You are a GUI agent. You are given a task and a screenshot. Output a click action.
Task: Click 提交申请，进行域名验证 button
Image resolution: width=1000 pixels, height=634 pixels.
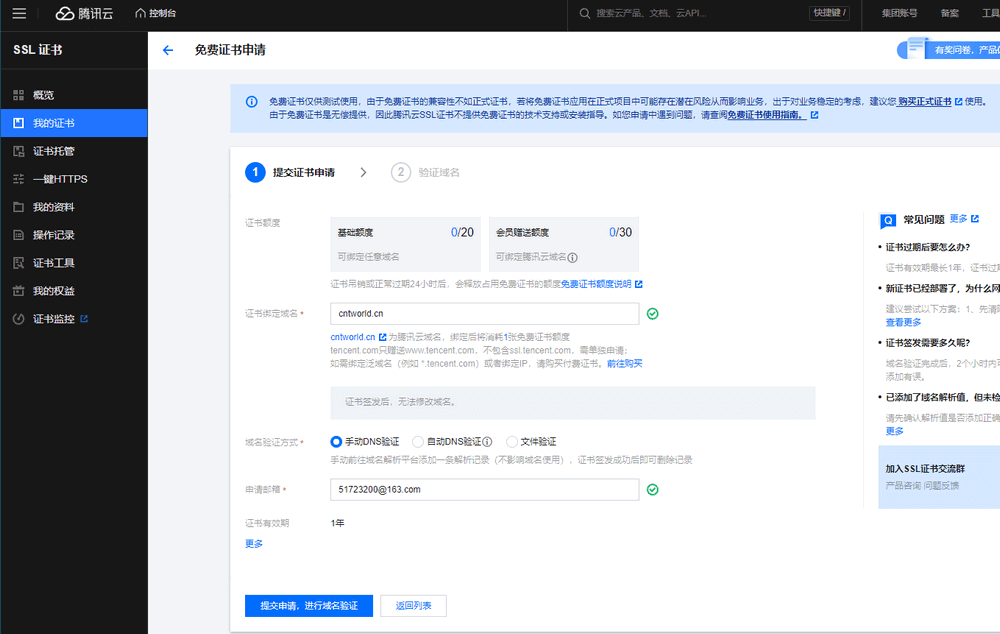[x=309, y=606]
